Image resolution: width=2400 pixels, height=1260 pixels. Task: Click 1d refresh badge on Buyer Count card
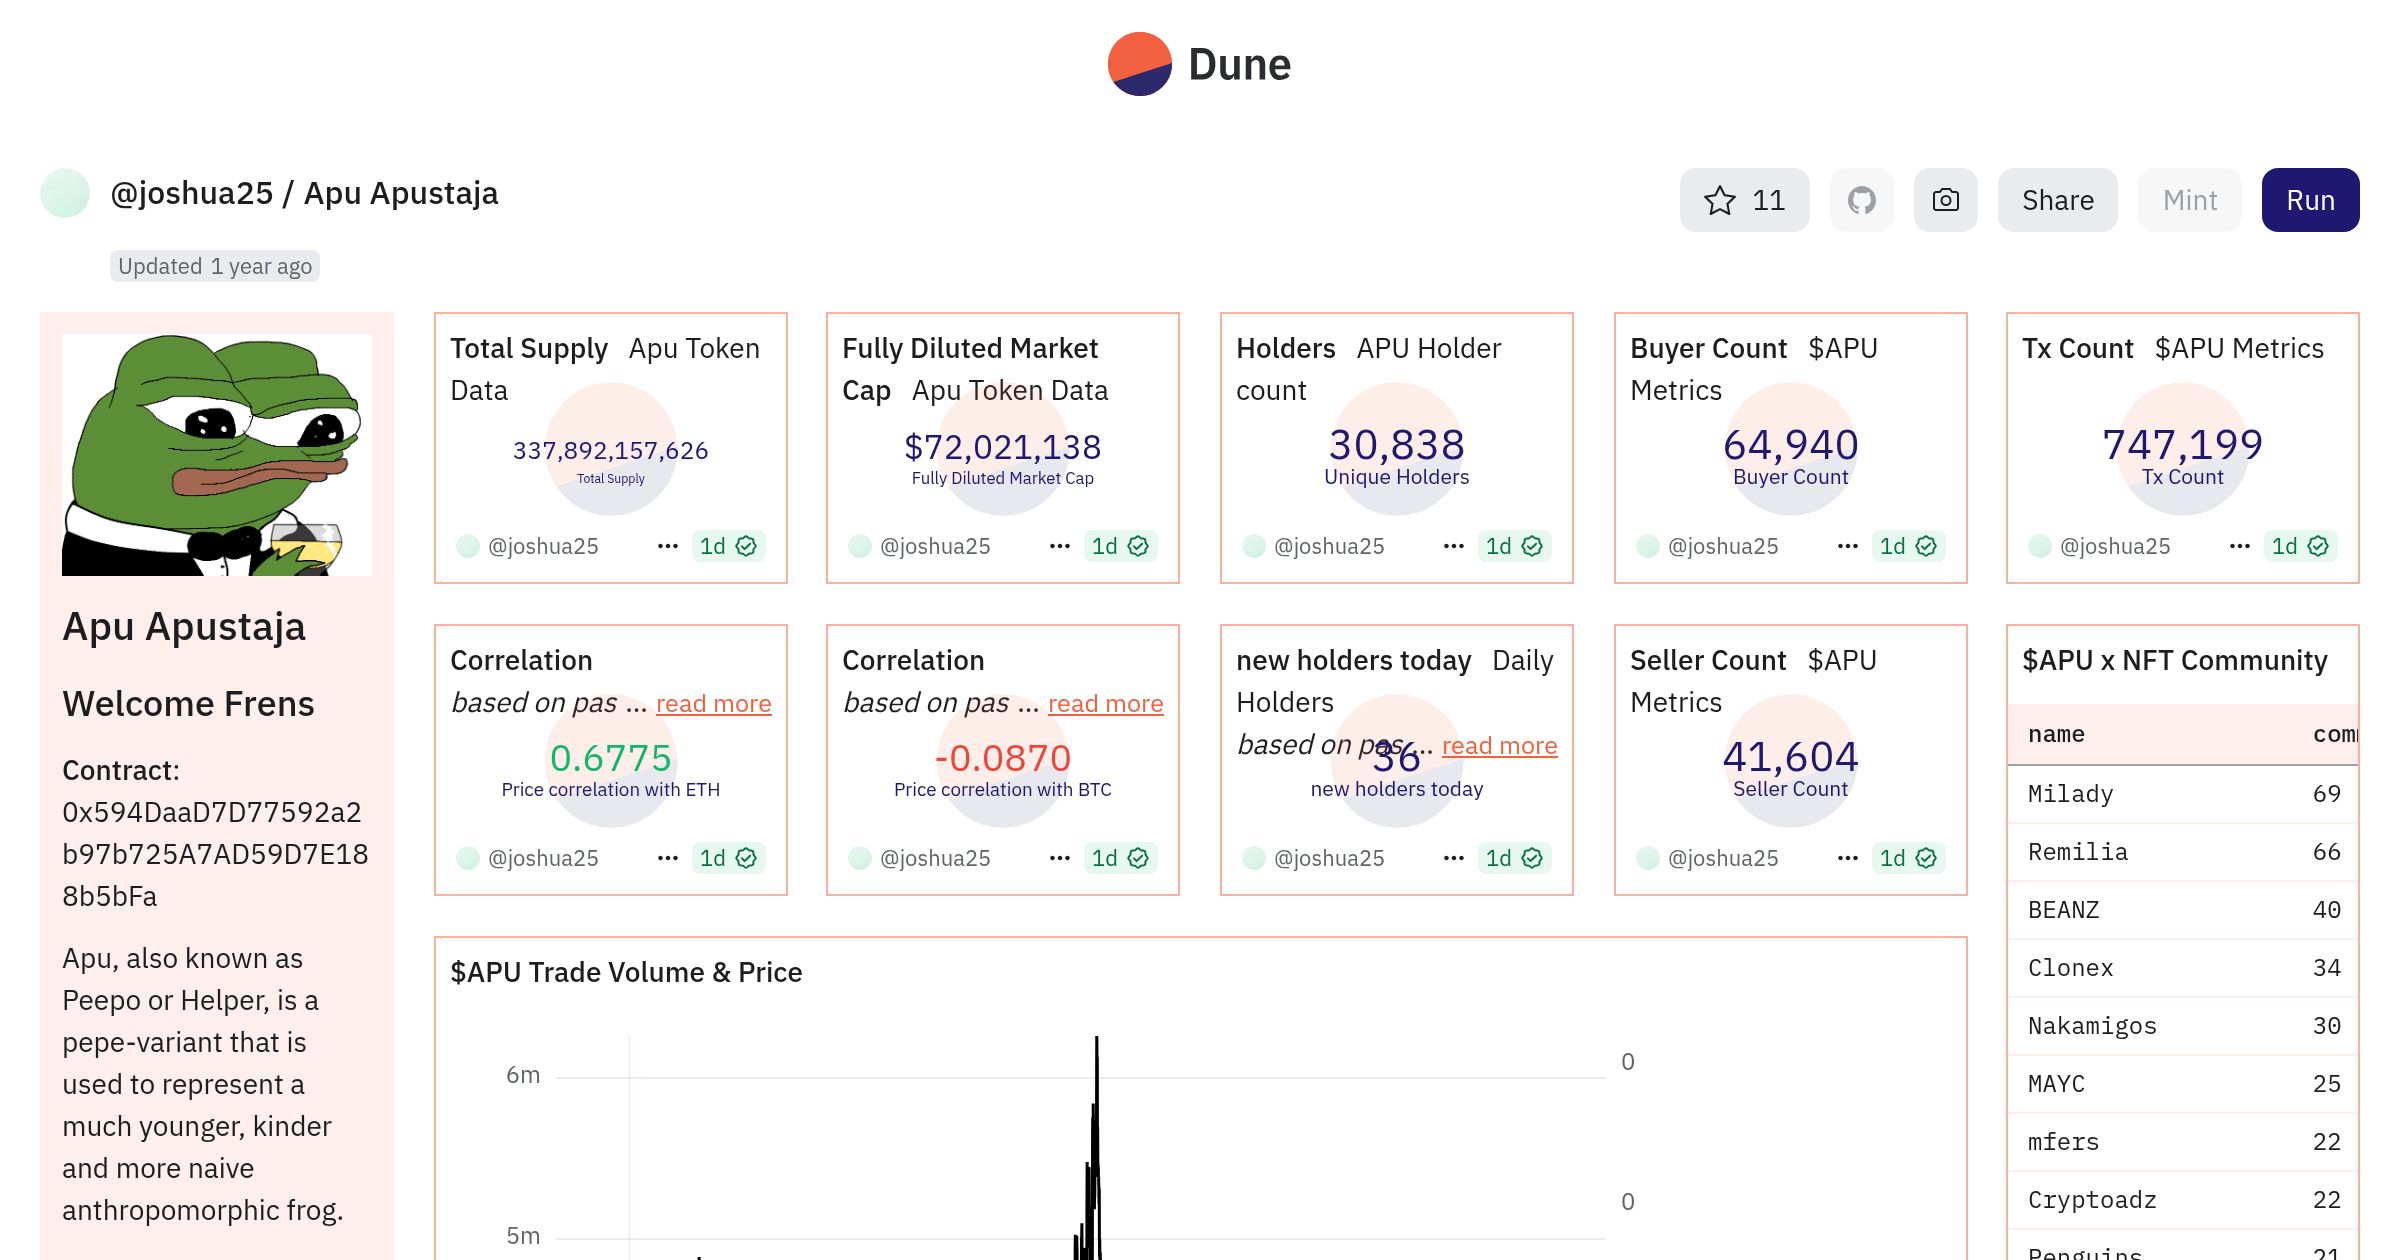tap(1908, 546)
